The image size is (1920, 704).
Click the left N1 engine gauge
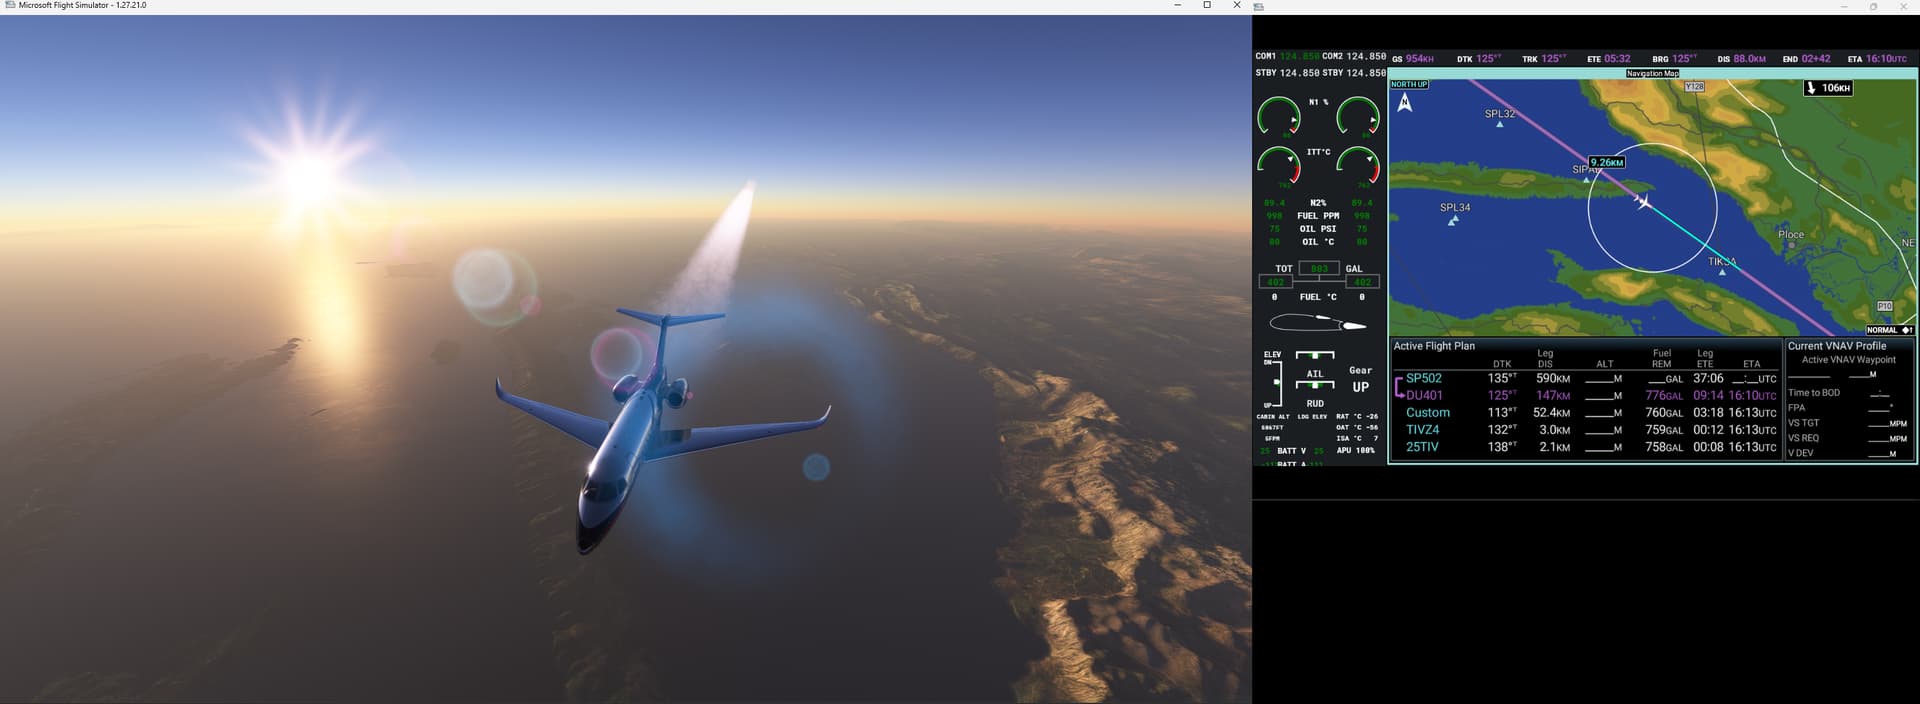(x=1278, y=116)
